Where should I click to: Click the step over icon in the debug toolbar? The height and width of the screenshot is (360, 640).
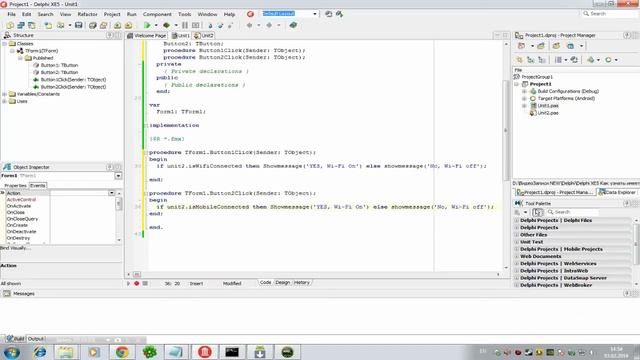[x=220, y=25]
